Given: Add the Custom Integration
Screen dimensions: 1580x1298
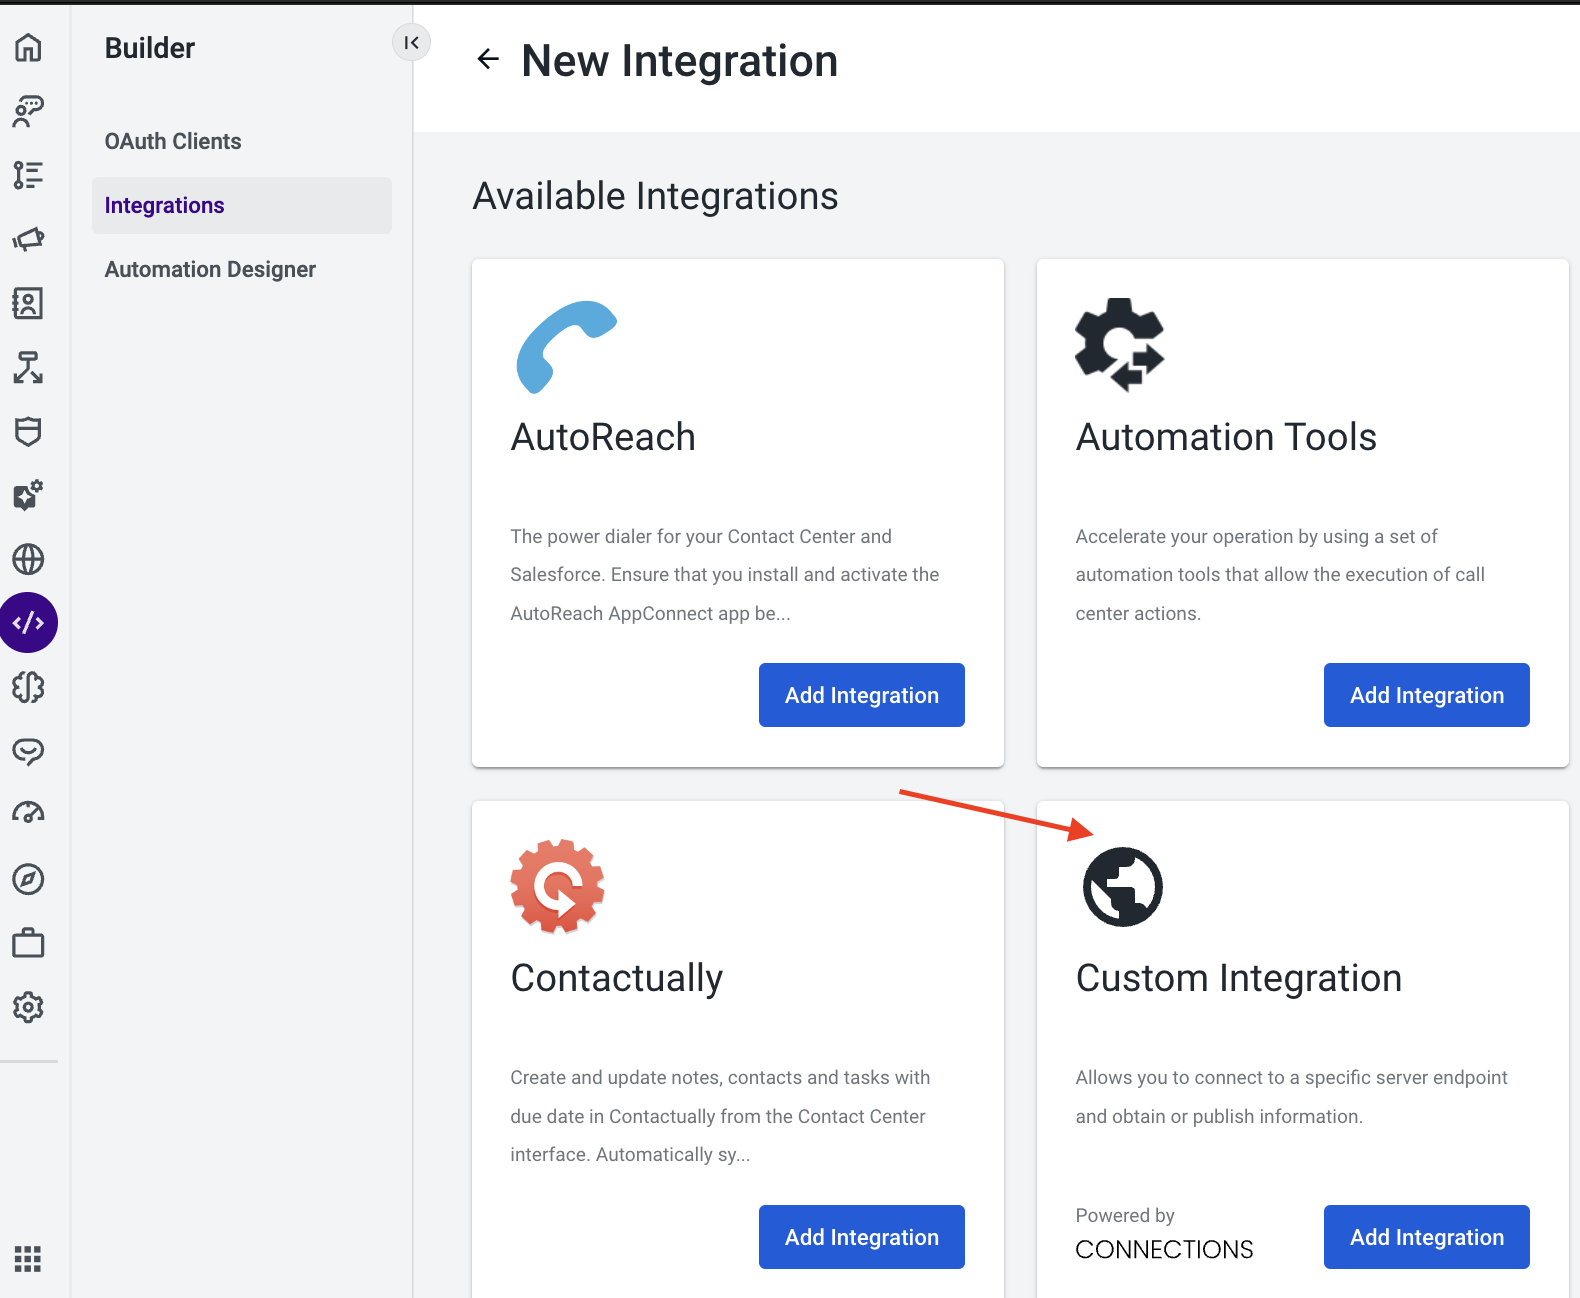Looking at the screenshot, I should pos(1427,1237).
